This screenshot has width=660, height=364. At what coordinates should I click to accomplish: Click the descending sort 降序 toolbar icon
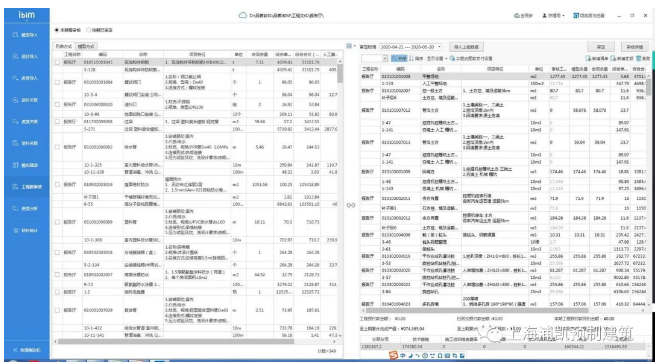click(416, 58)
